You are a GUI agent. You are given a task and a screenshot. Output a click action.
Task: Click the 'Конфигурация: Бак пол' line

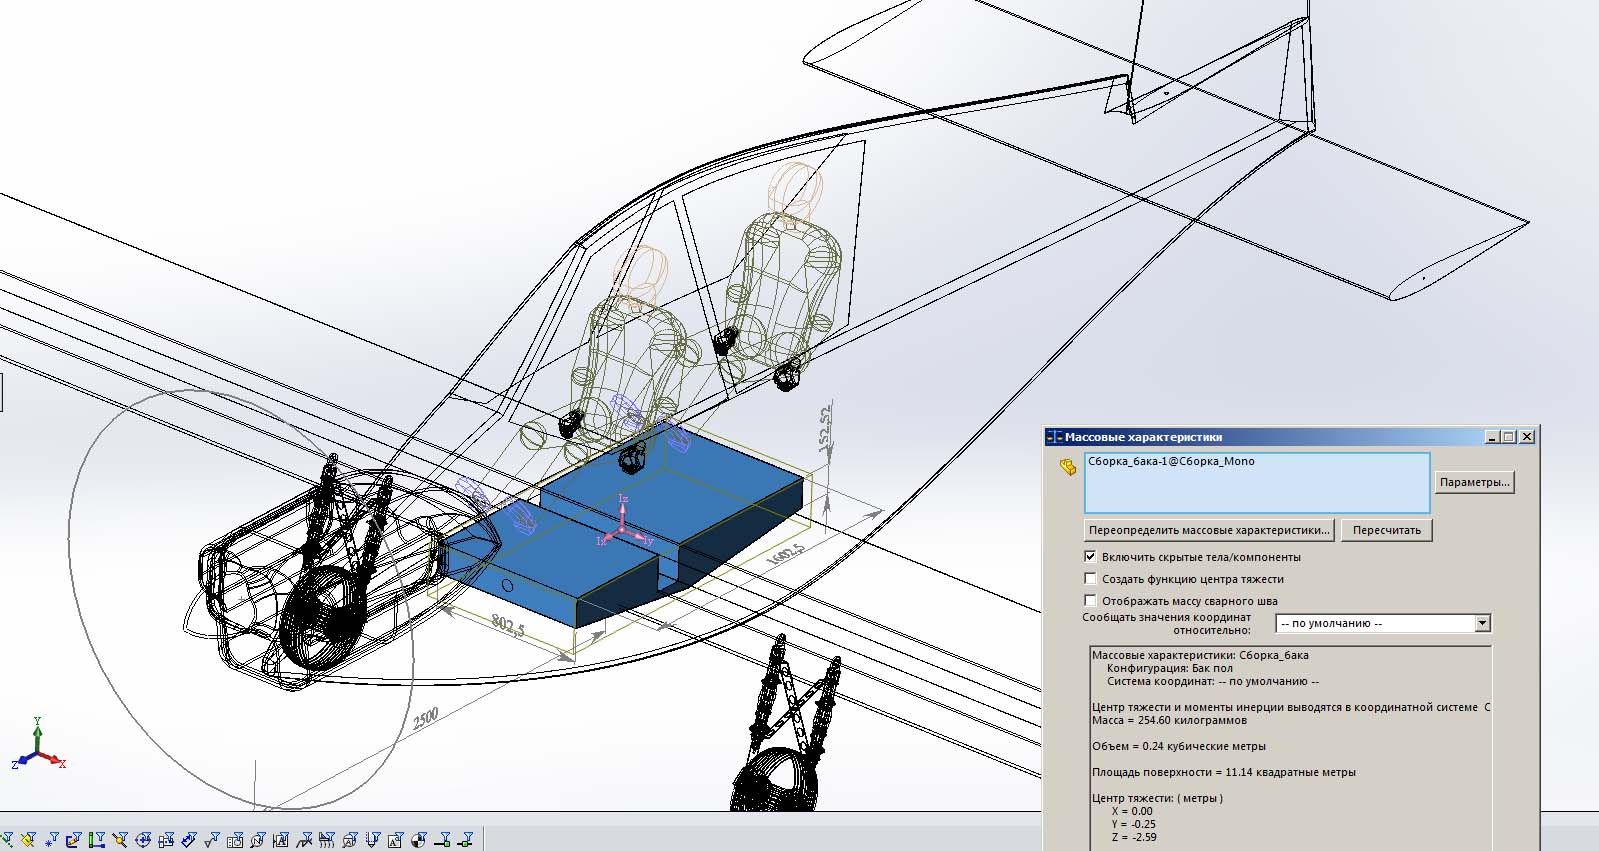[x=1169, y=668]
